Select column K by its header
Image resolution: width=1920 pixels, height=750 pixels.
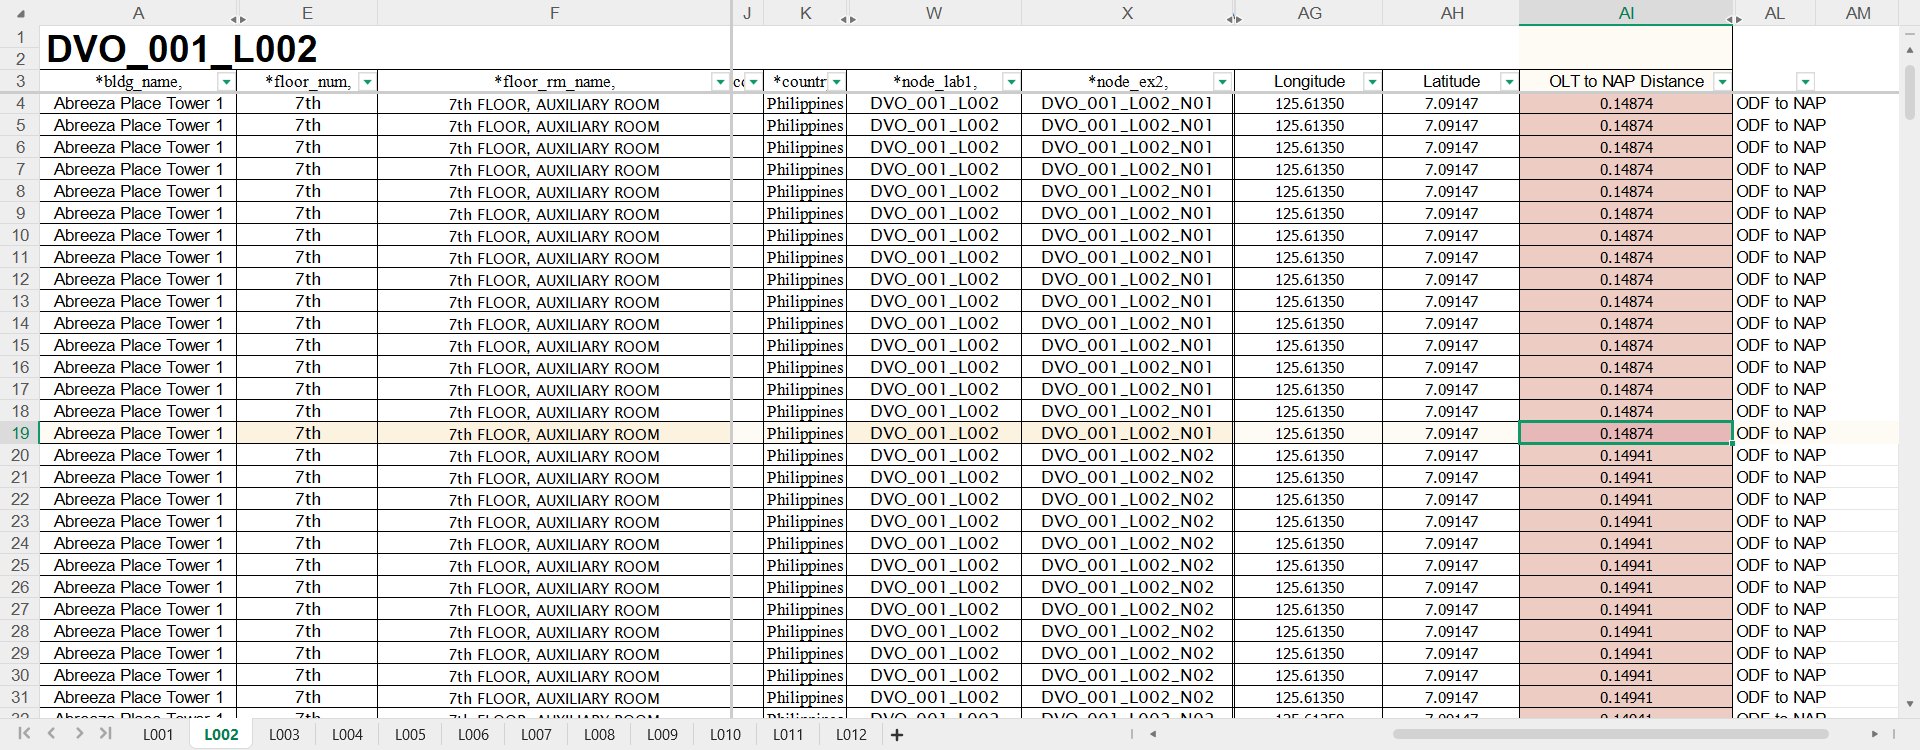805,13
